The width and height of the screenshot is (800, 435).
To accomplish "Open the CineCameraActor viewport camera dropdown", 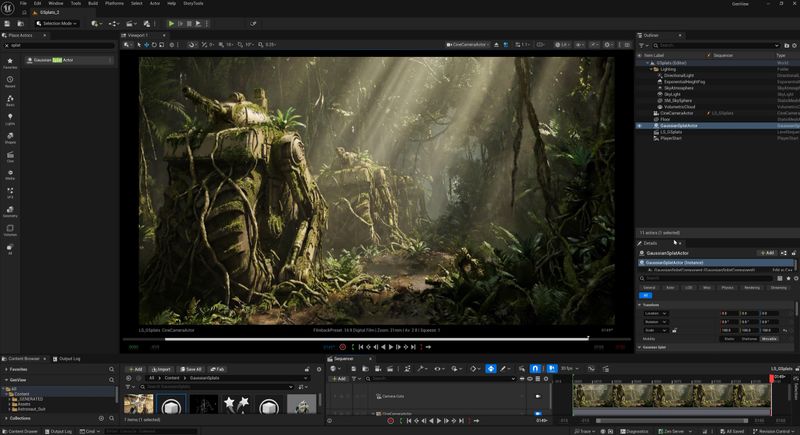I will pos(468,45).
